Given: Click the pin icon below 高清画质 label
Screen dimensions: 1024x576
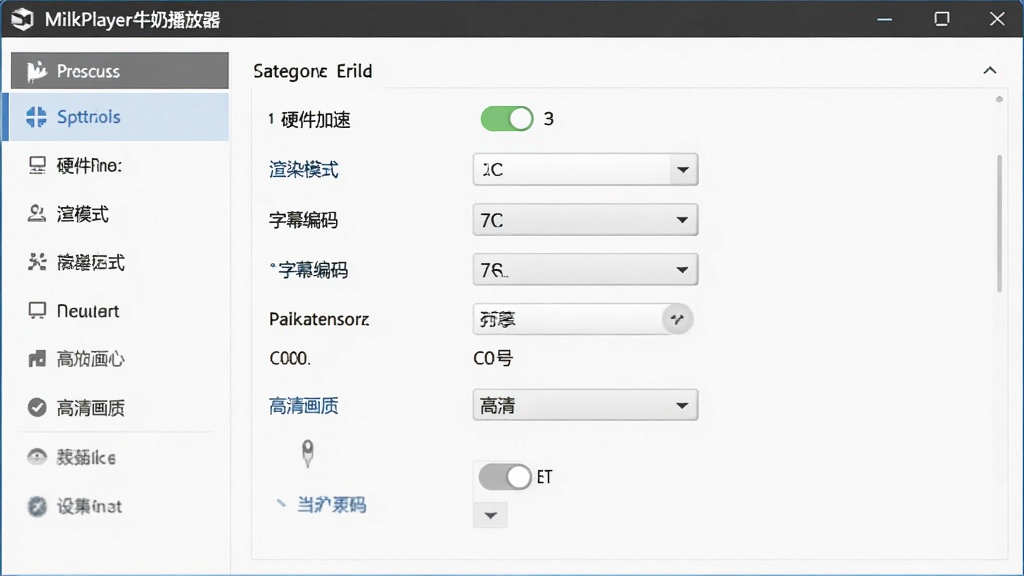Looking at the screenshot, I should pyautogui.click(x=308, y=453).
